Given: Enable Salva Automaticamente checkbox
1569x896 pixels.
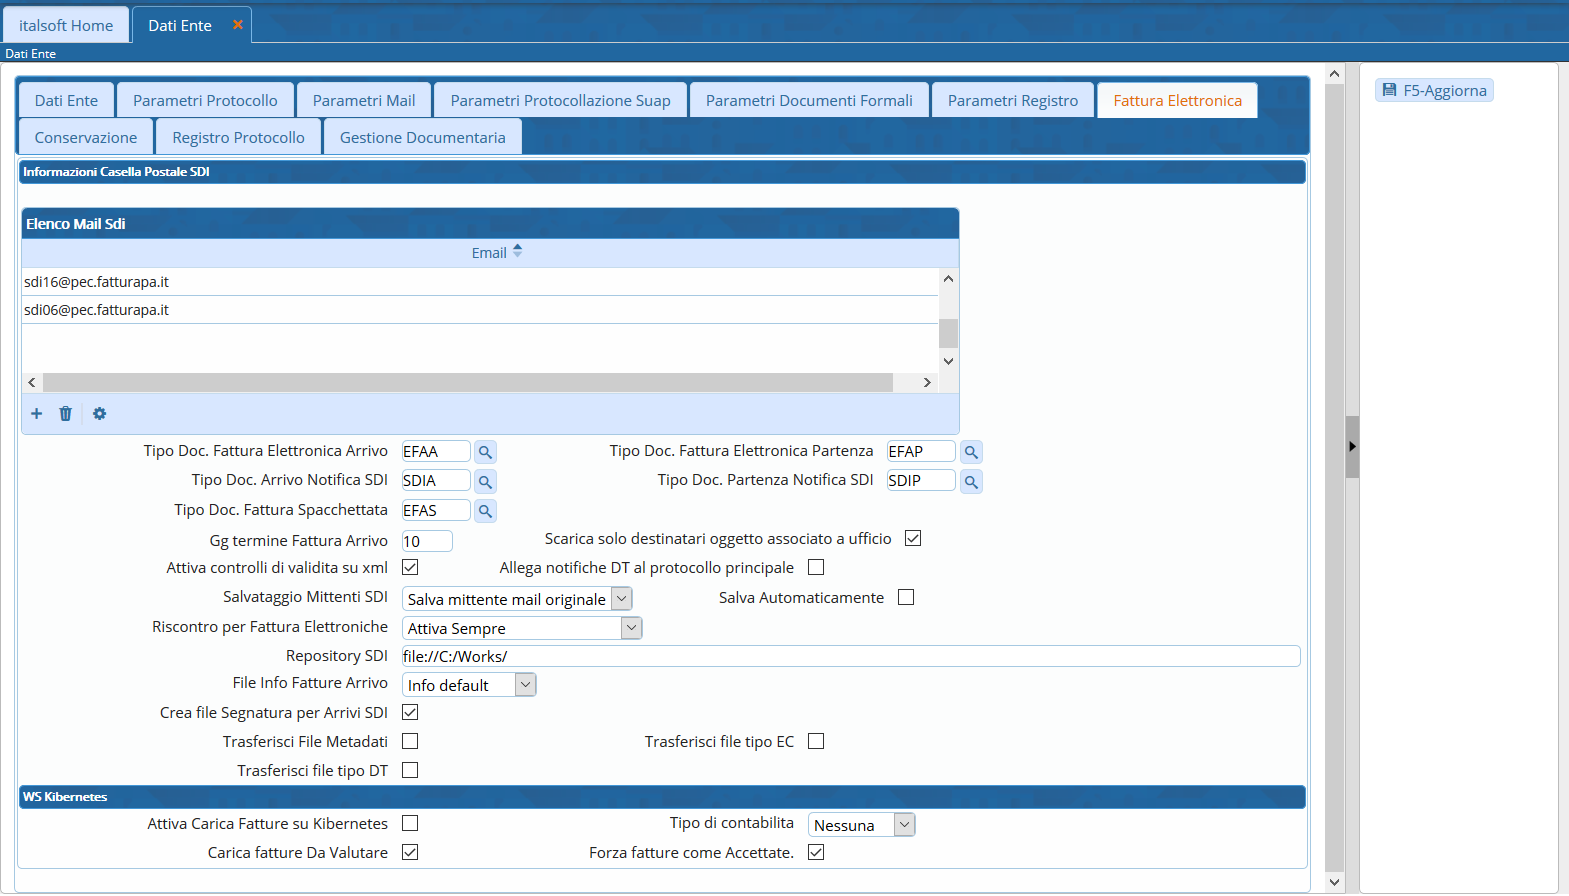Looking at the screenshot, I should (906, 598).
